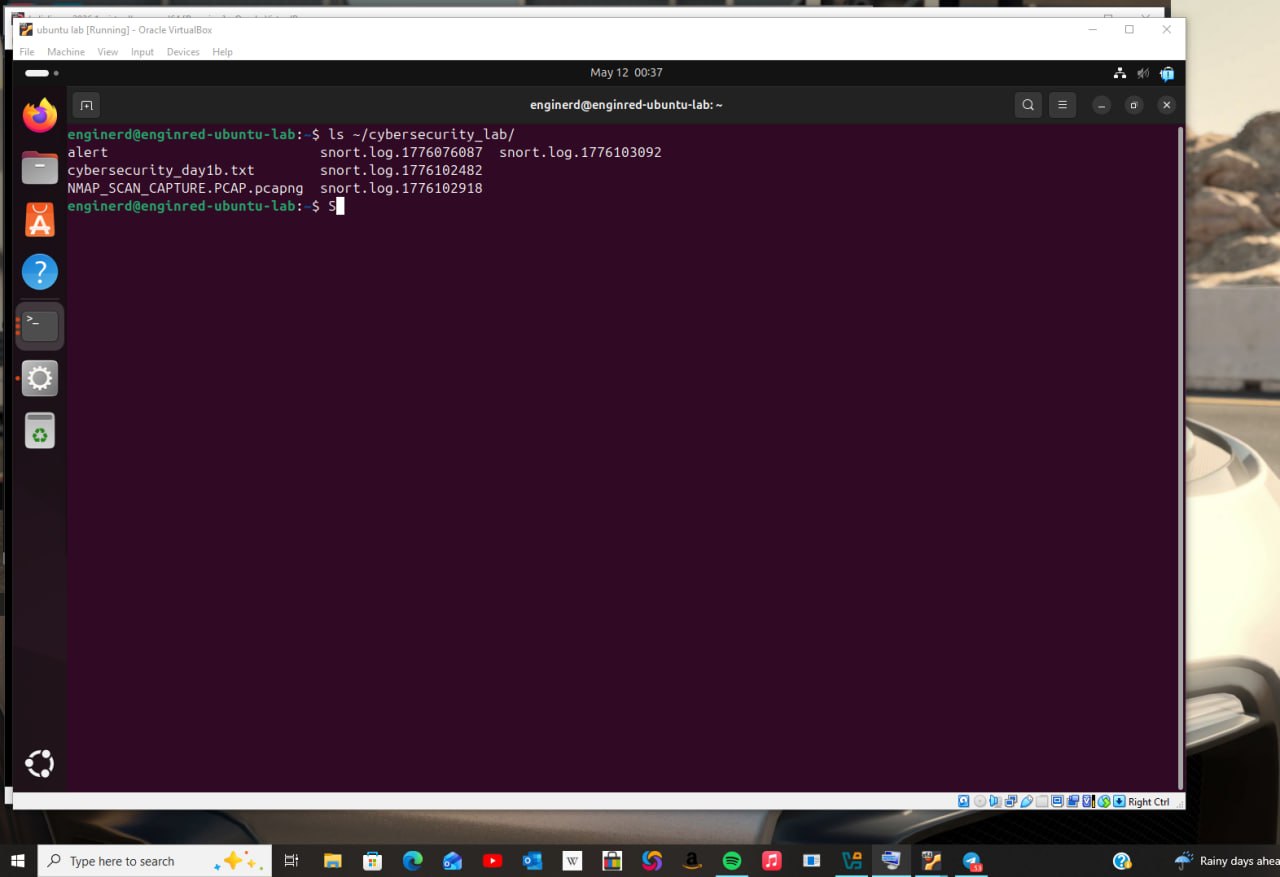Viewport: 1280px width, 877px height.
Task: Click the Activities workspace indicator
Action: (x=42, y=73)
